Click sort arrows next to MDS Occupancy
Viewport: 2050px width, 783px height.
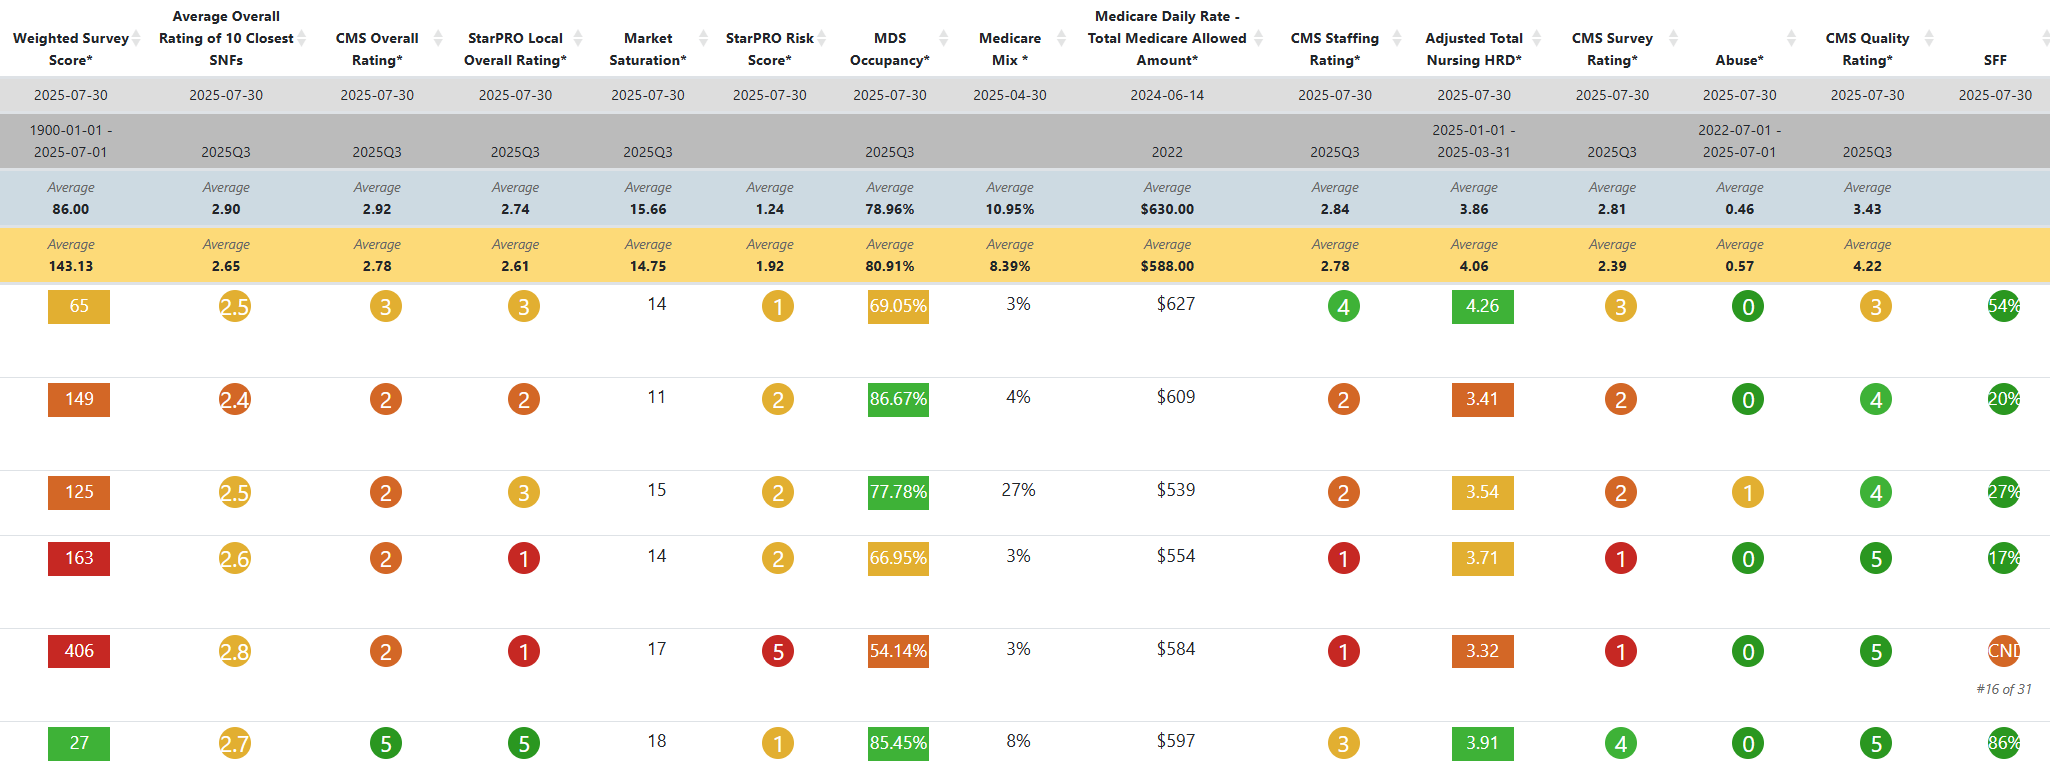[x=943, y=38]
